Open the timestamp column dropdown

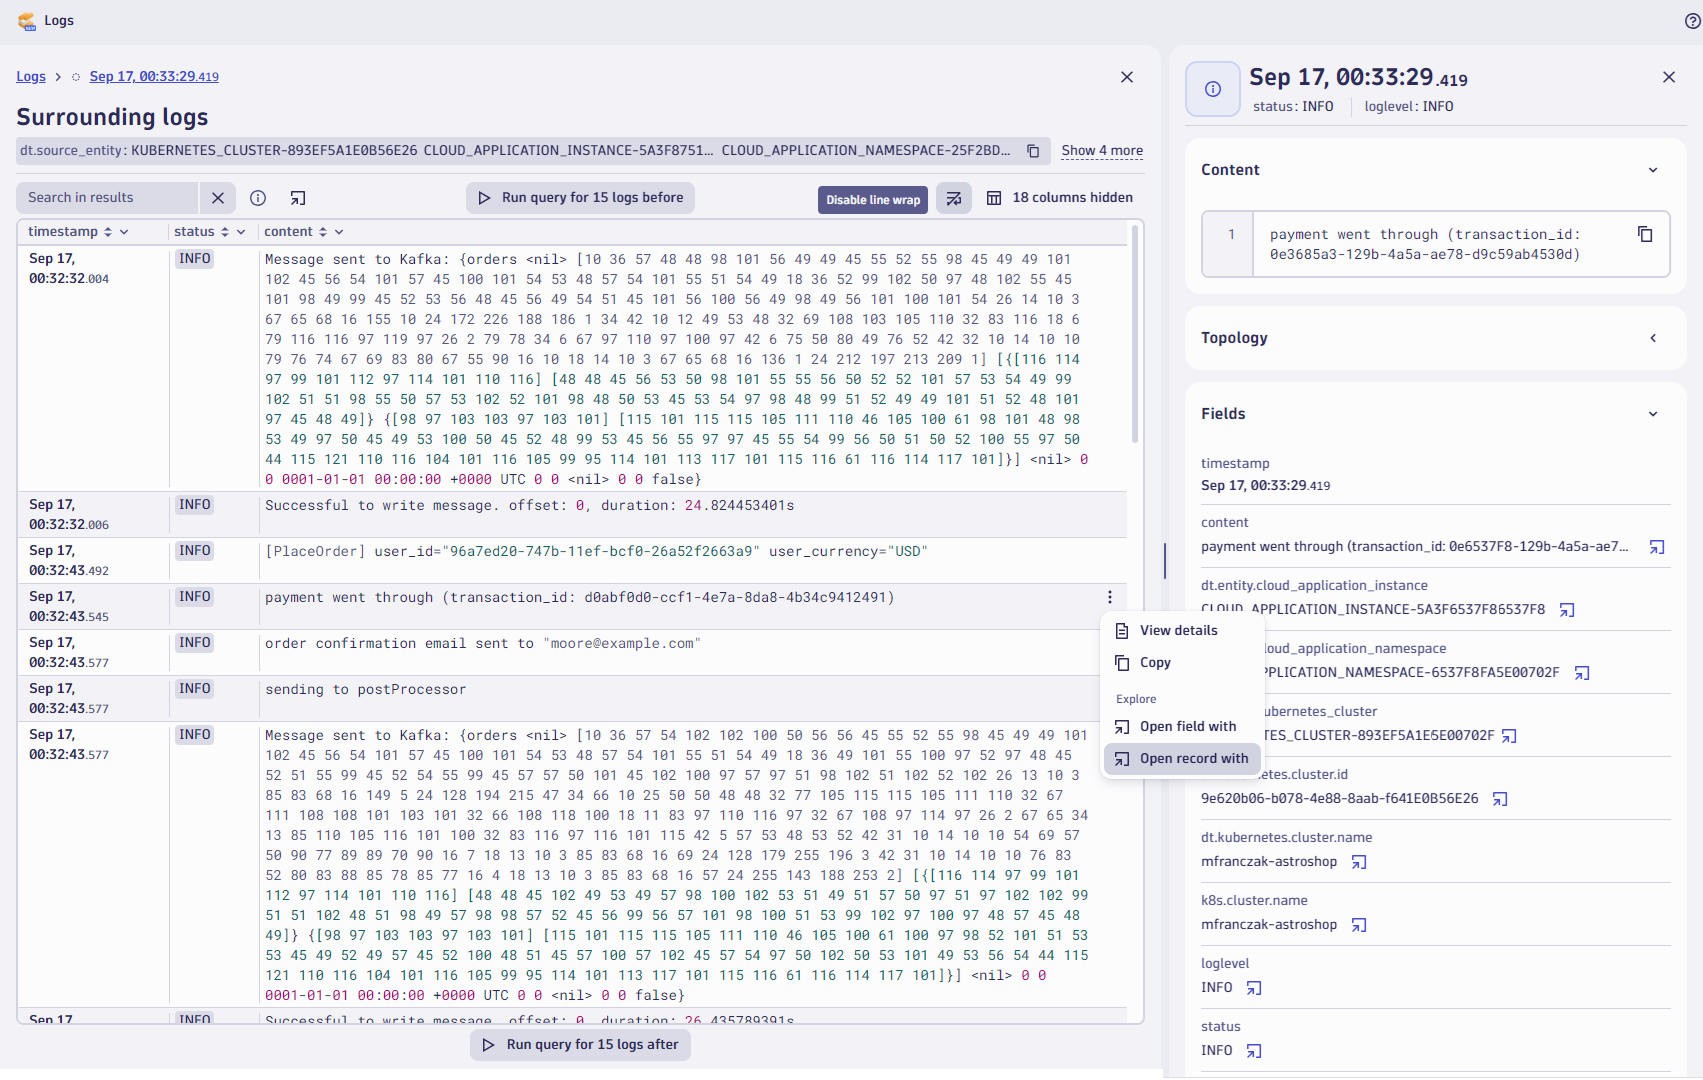tap(124, 231)
